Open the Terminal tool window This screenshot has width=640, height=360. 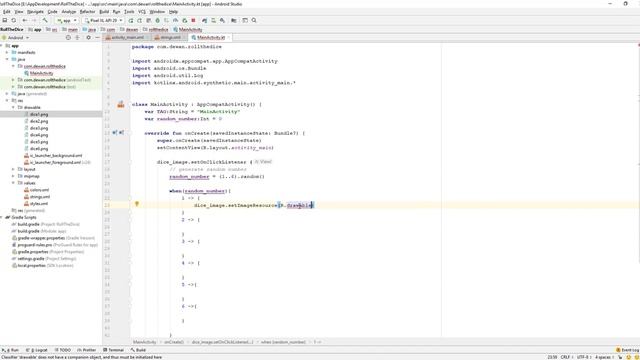tap(113, 350)
